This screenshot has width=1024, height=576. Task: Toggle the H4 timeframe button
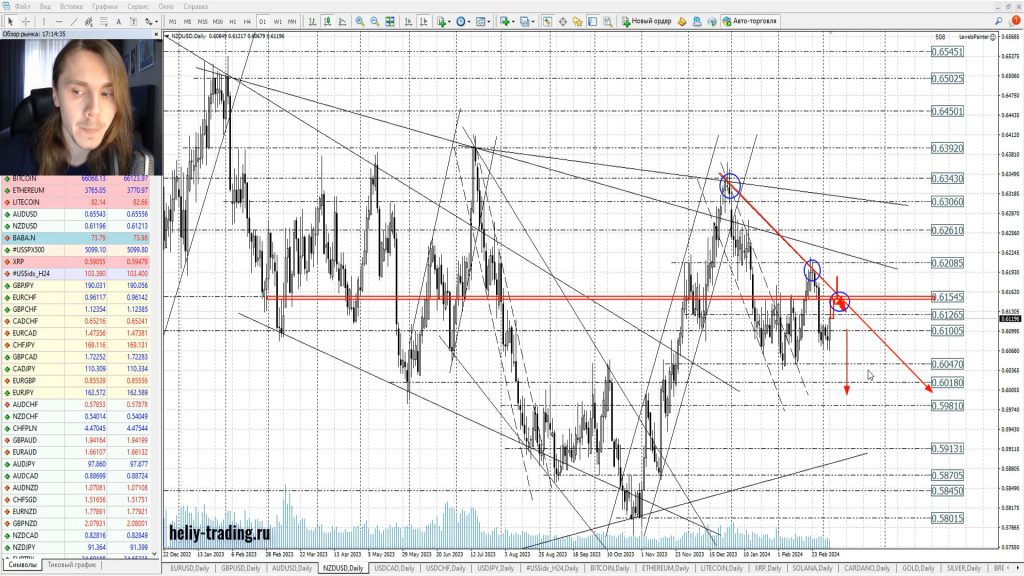247,20
